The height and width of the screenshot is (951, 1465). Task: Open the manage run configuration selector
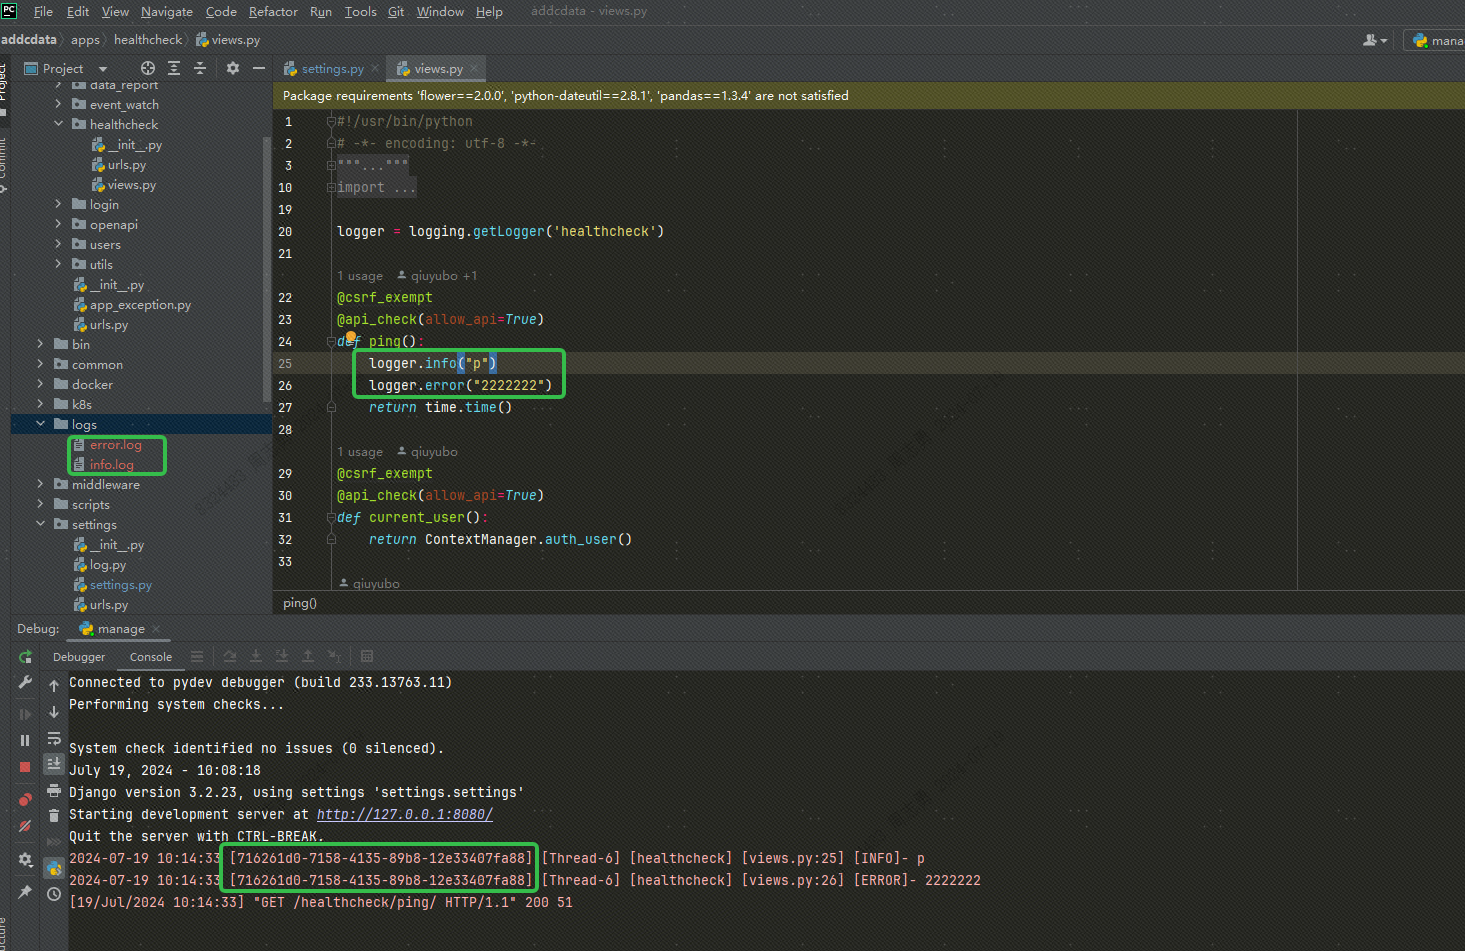coord(1436,40)
